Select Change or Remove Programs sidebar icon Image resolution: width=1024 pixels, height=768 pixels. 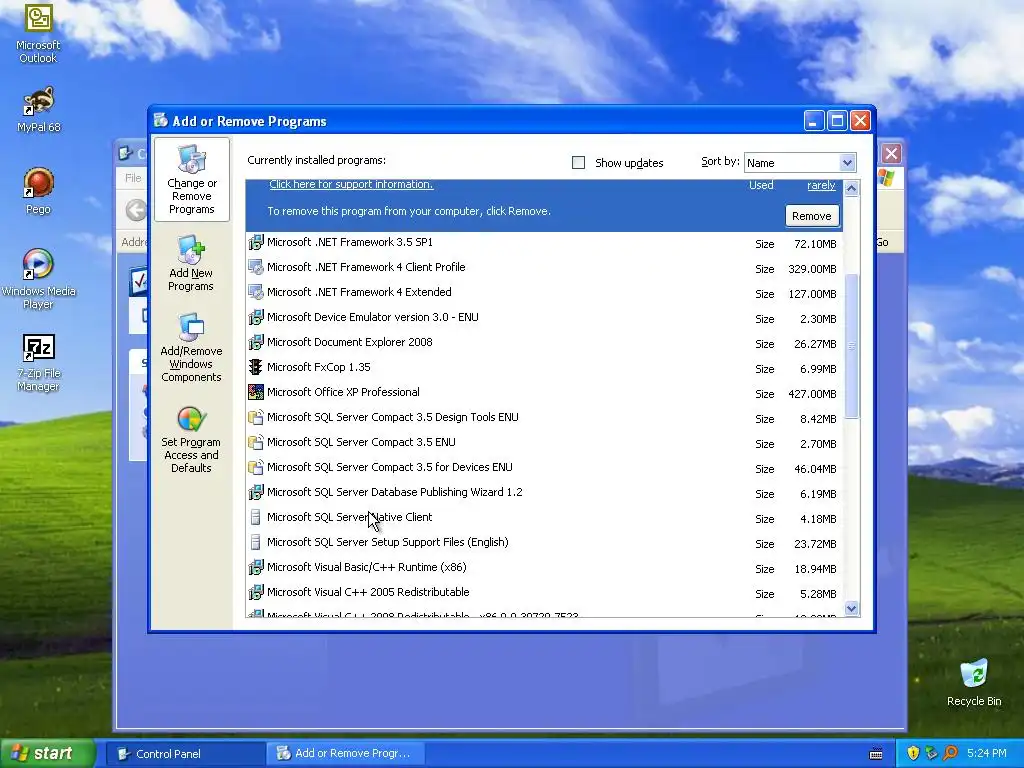coord(191,180)
